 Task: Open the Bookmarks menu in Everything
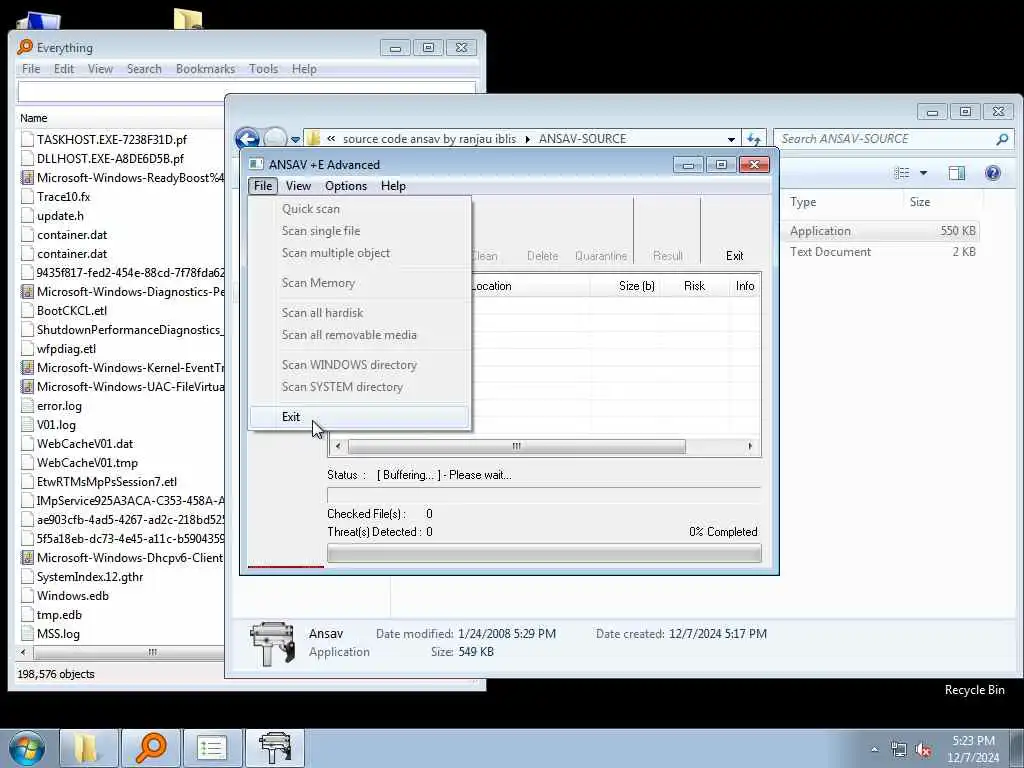pos(205,69)
